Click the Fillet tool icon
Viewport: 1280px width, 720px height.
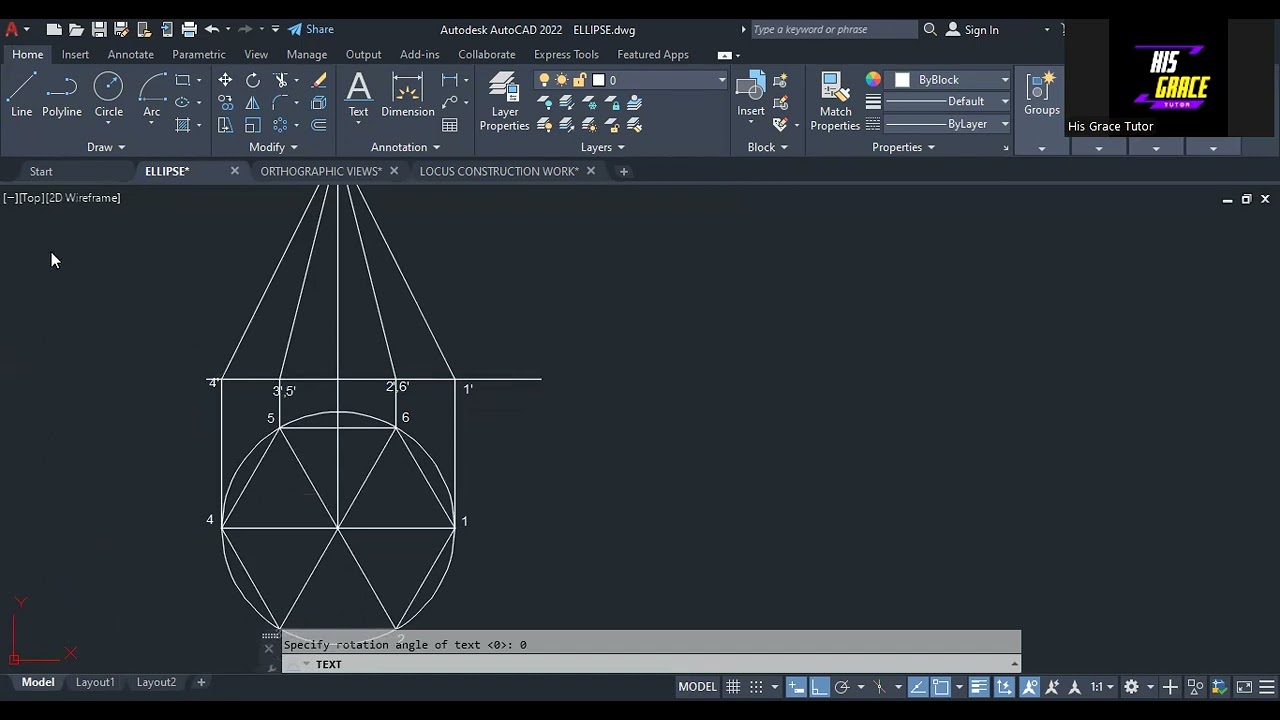click(x=281, y=102)
